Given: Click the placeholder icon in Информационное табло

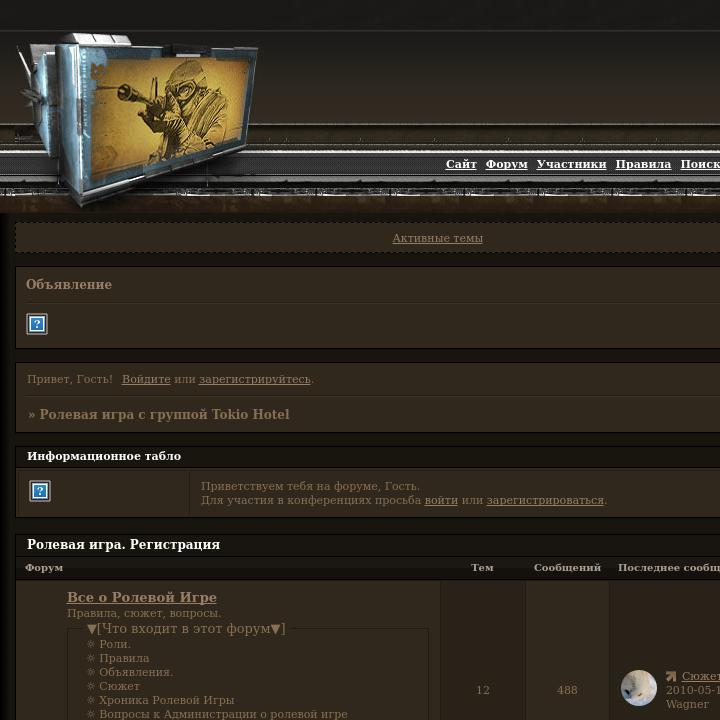Looking at the screenshot, I should tap(40, 491).
